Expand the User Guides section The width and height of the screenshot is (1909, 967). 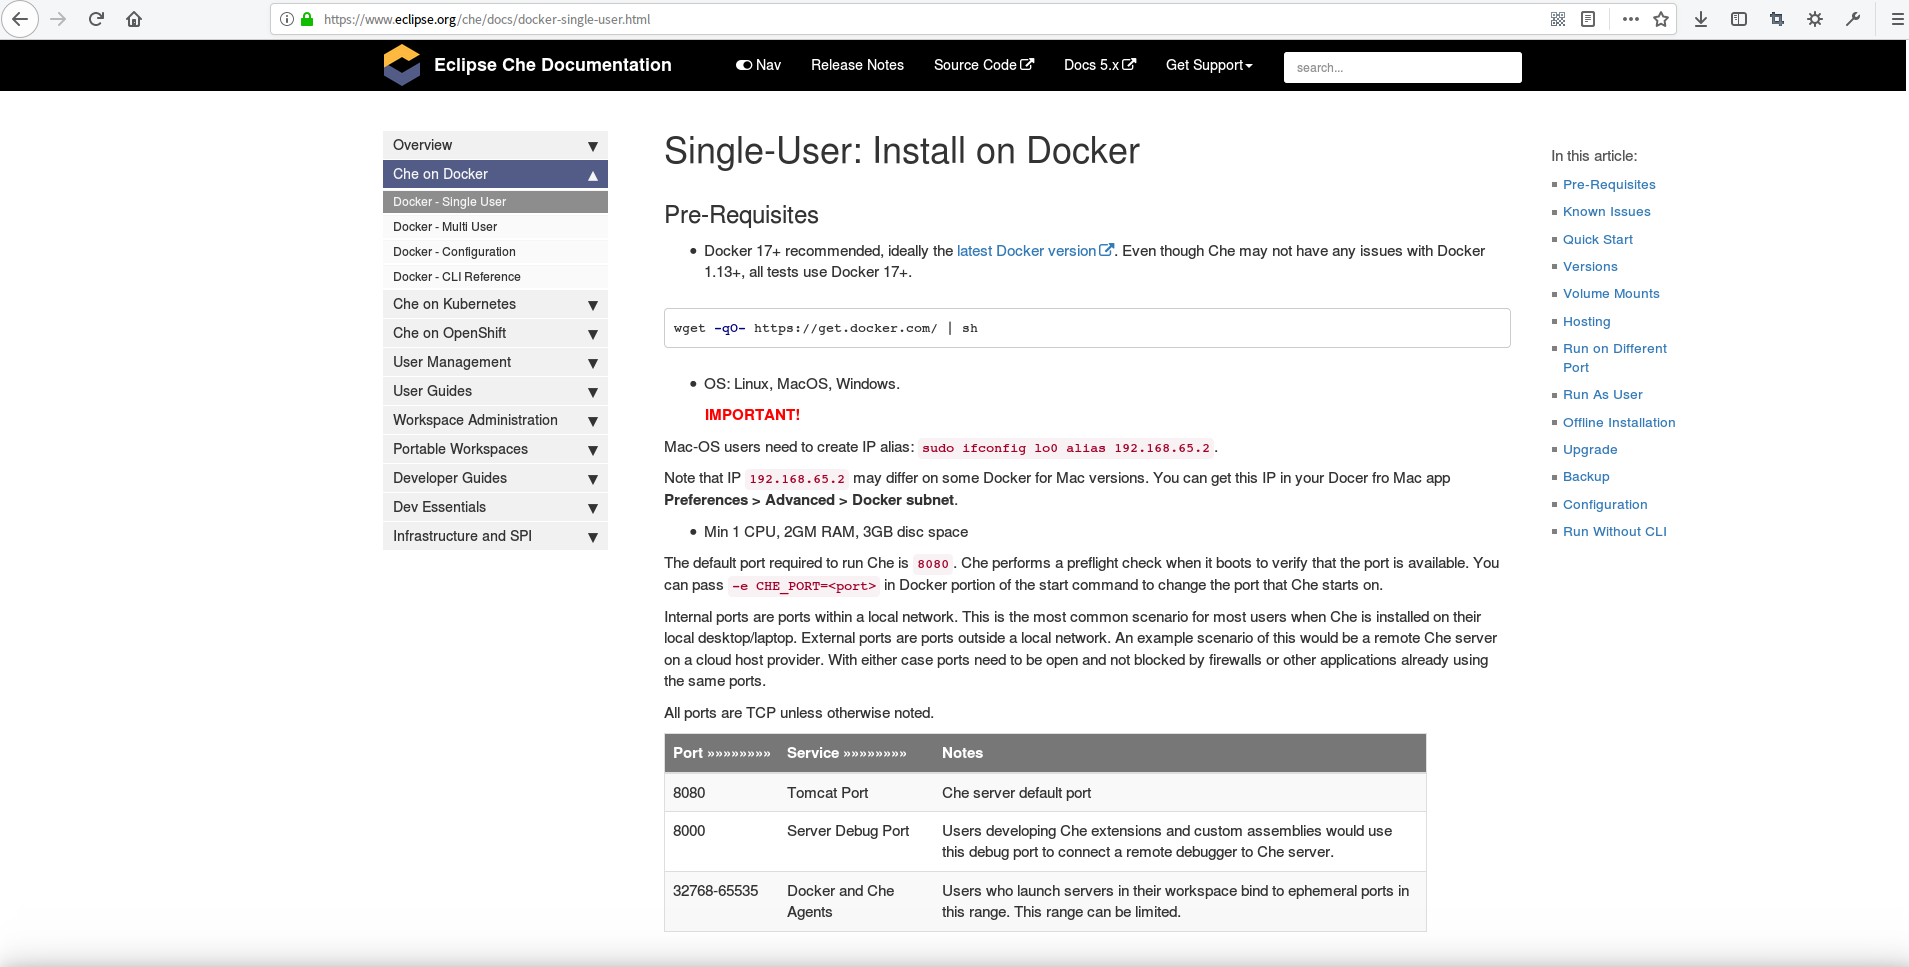coord(495,391)
